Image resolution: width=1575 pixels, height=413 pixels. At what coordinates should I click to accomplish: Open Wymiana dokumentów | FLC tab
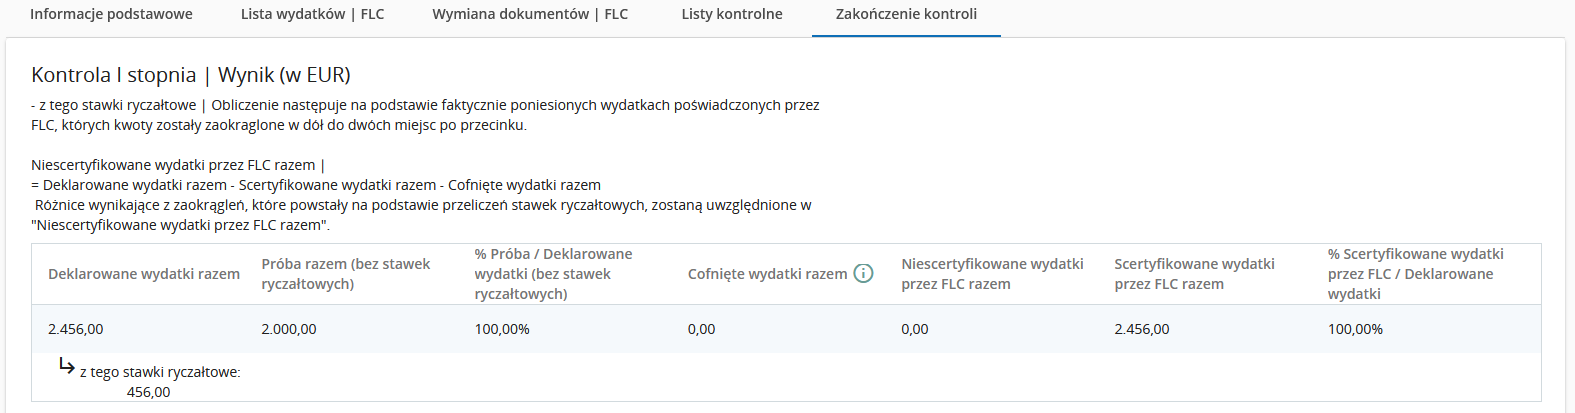tap(530, 14)
